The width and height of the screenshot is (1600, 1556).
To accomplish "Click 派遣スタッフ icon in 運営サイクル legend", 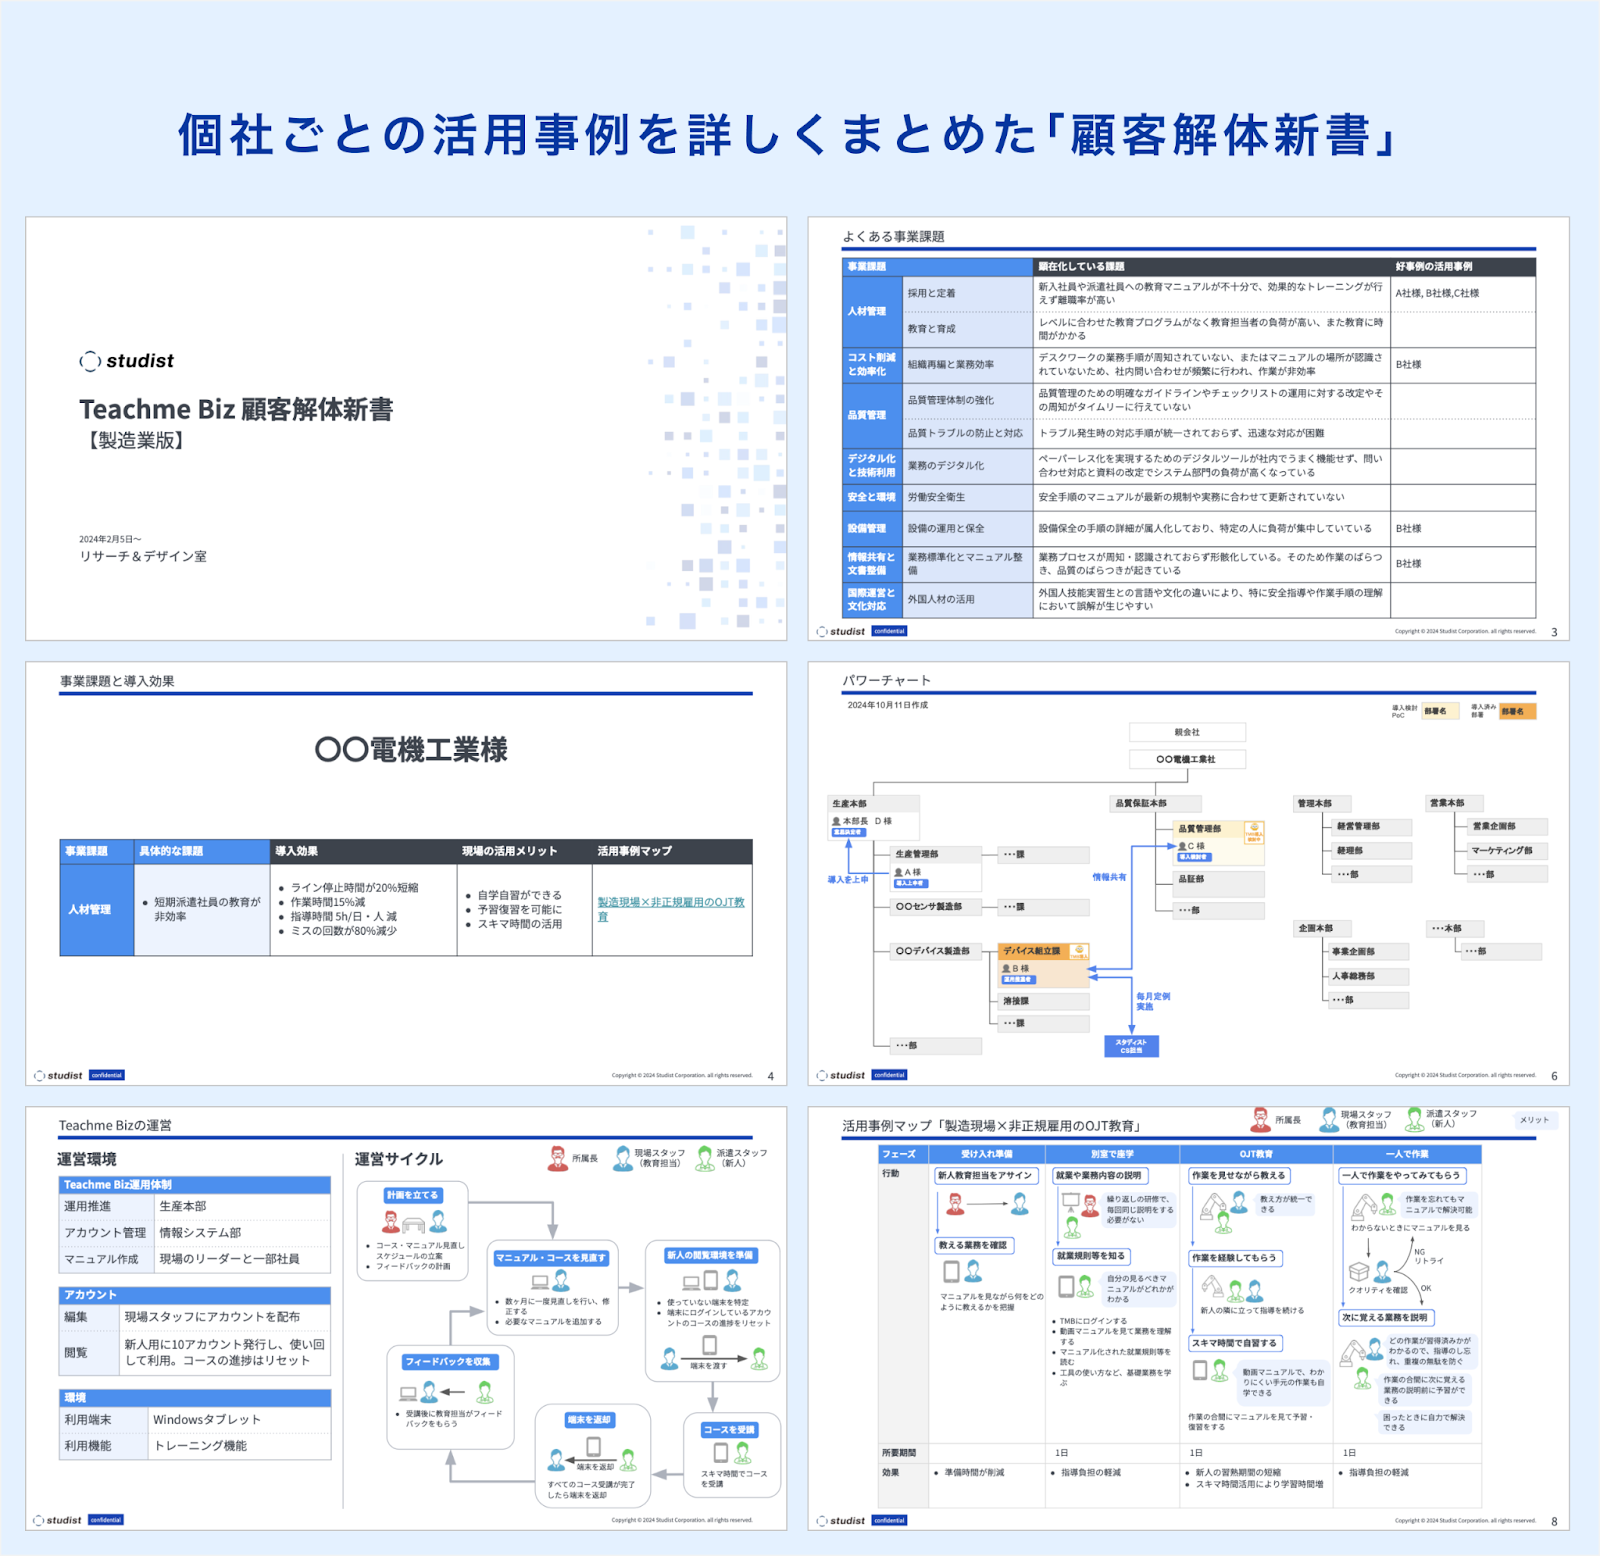I will pyautogui.click(x=704, y=1158).
